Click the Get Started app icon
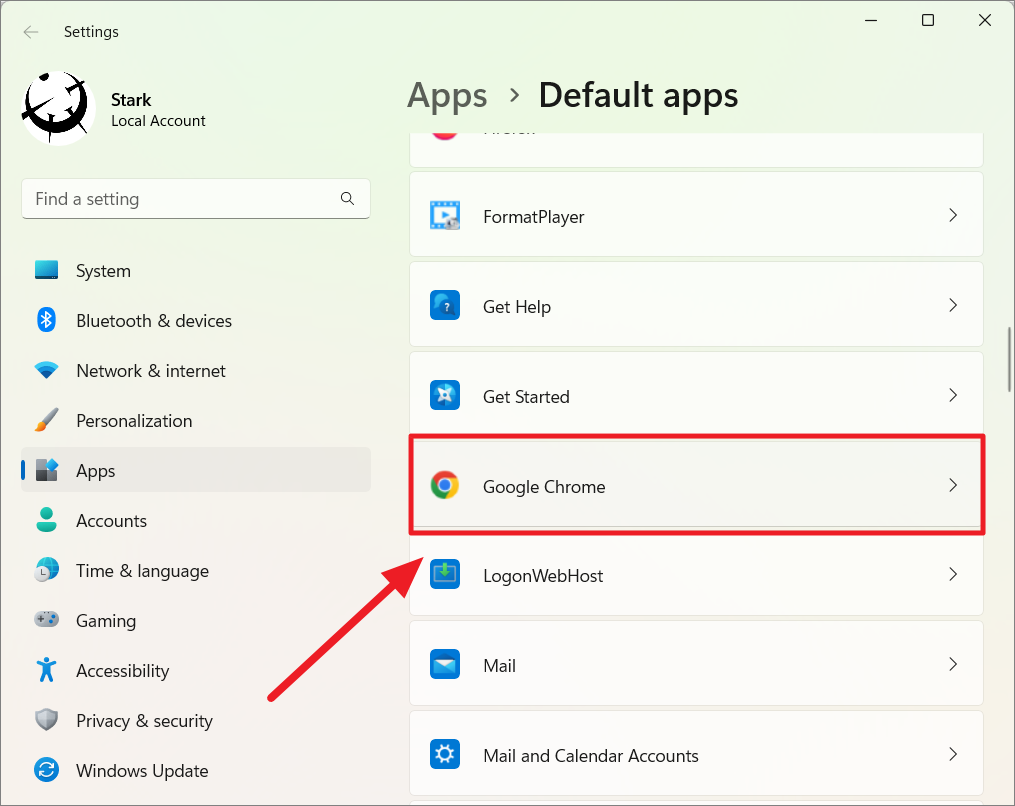Image resolution: width=1015 pixels, height=806 pixels. [445, 395]
